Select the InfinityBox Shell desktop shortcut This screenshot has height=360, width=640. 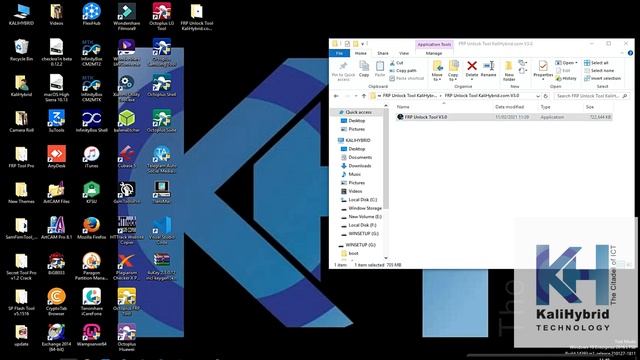click(x=91, y=121)
